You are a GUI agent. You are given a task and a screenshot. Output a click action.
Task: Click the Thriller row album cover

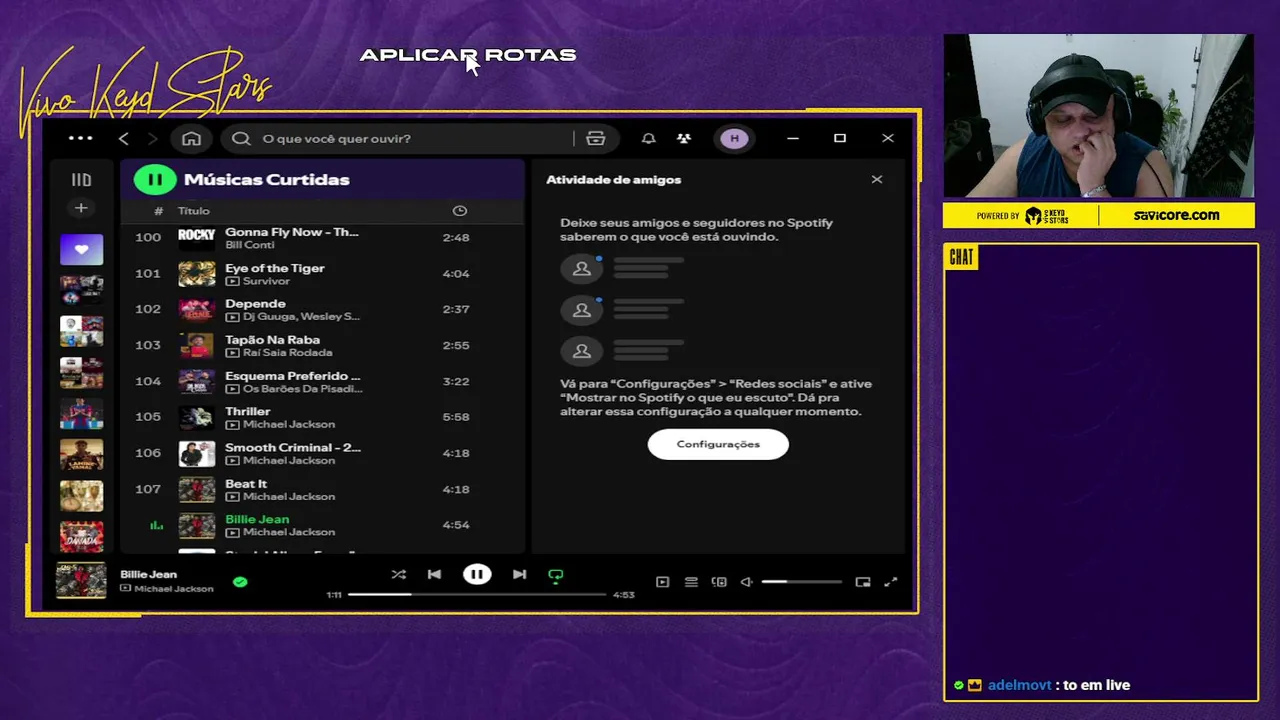197,418
